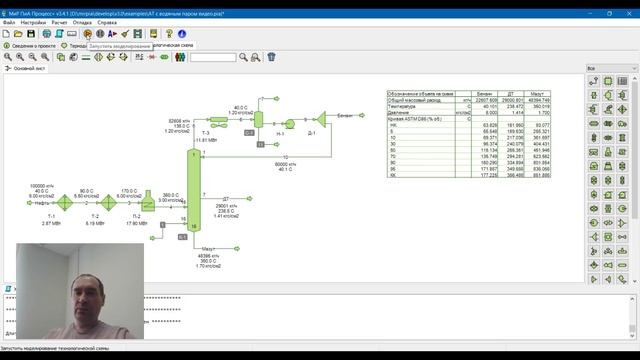Click the Мазут product stream label
Image resolution: width=640 pixels, height=360 pixels.
click(x=209, y=249)
